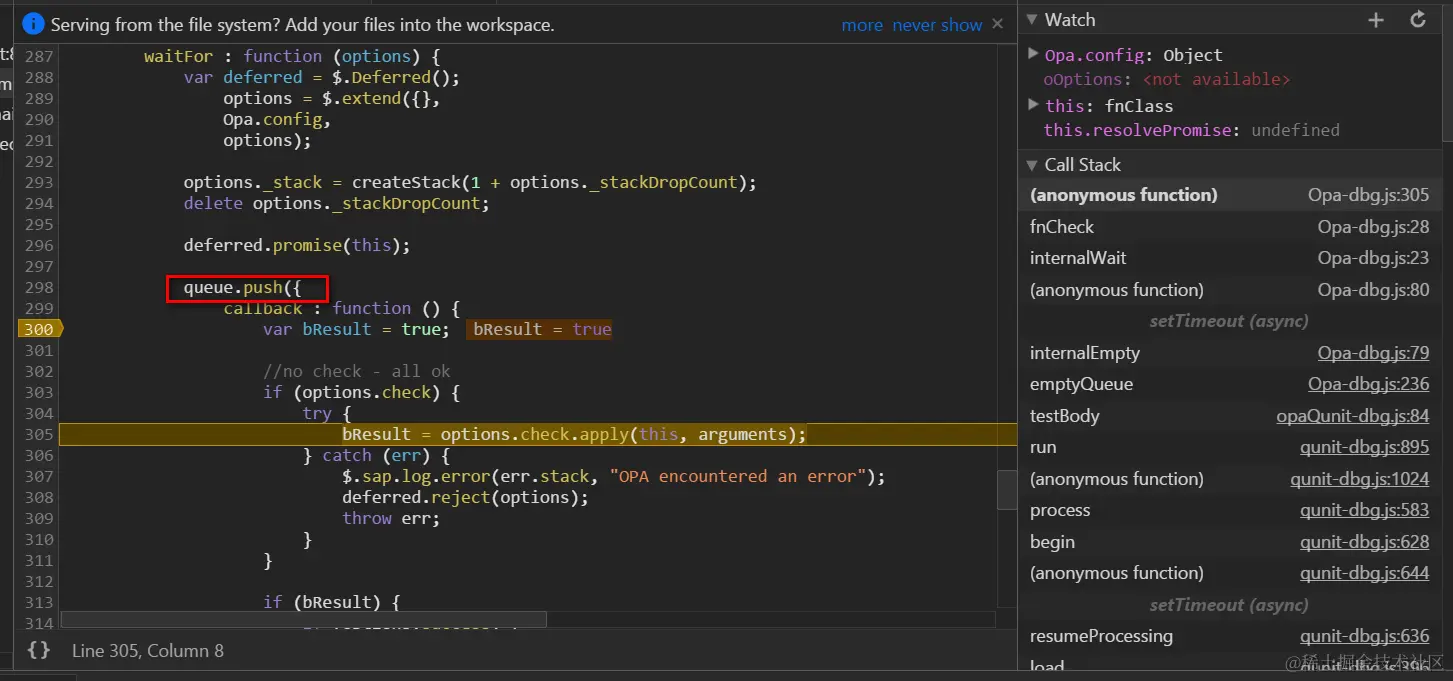The image size is (1453, 681).
Task: Refresh the watch expressions
Action: coord(1418,20)
